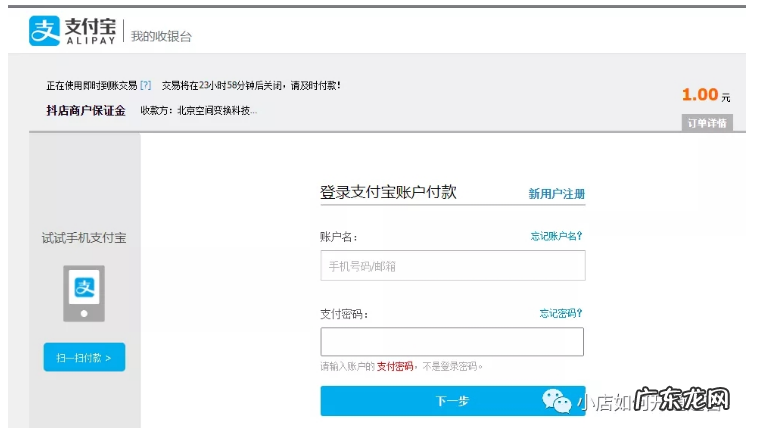
Task: Click the 我的收银台 header text
Action: (161, 36)
